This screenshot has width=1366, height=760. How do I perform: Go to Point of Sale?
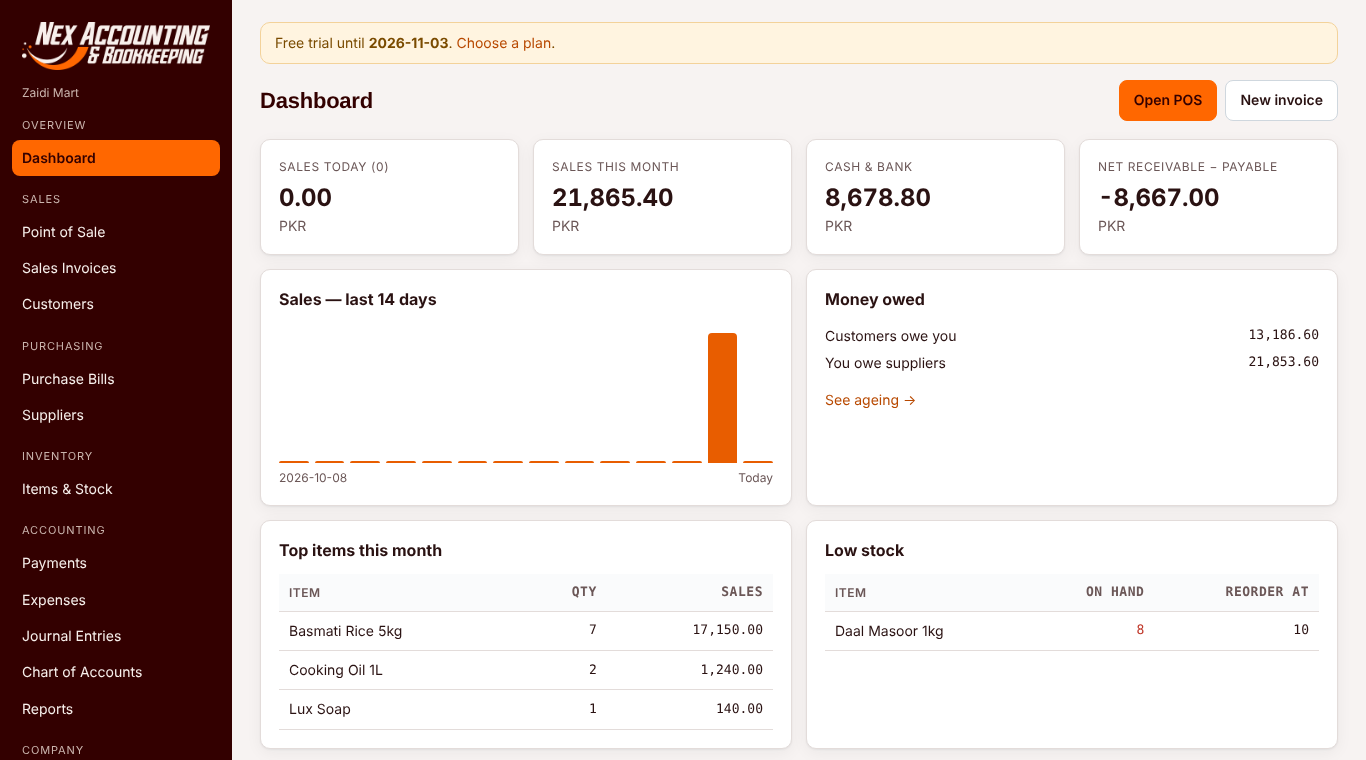[116, 232]
